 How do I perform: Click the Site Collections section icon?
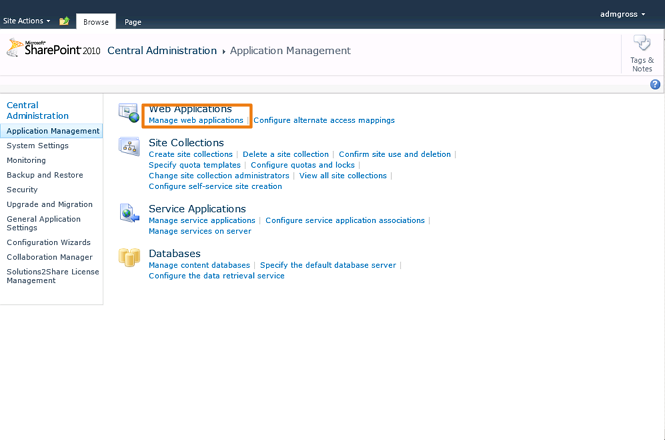(x=129, y=146)
